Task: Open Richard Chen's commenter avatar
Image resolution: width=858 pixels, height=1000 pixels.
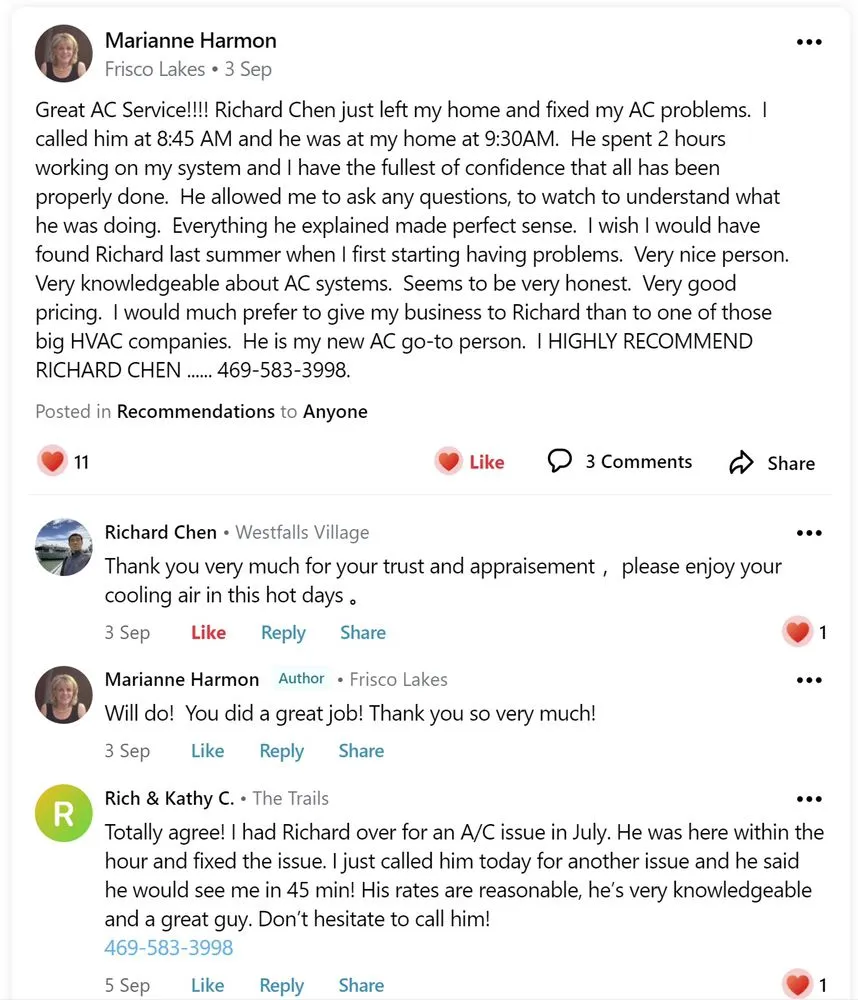Action: pos(64,546)
